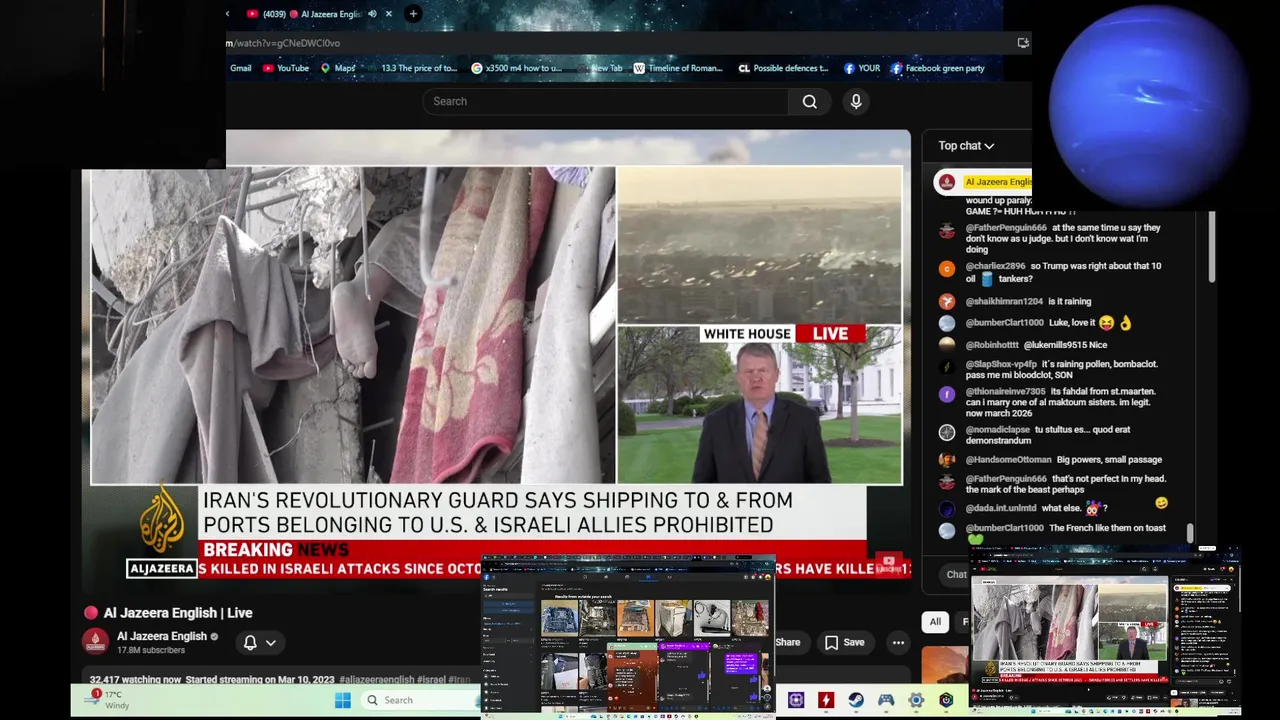This screenshot has height=720, width=1280.
Task: Click the pinned Al Jazeera English chat banner
Action: click(x=983, y=182)
